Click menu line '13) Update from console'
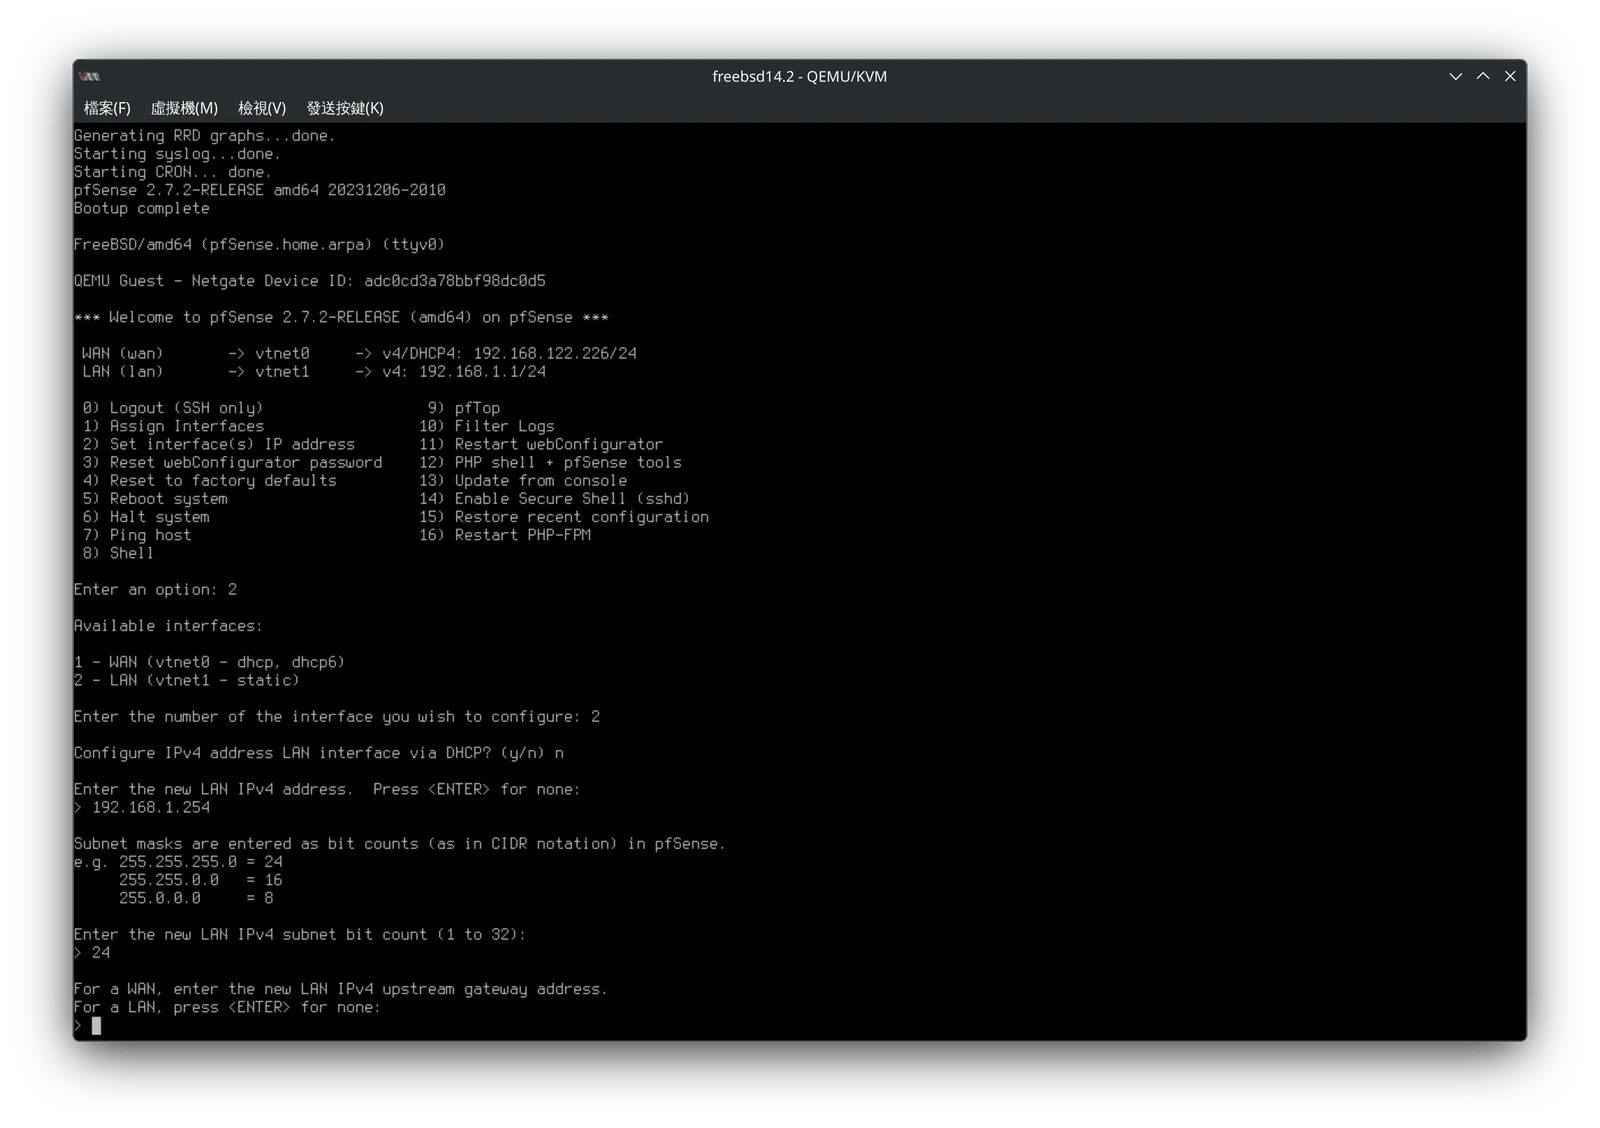 (x=523, y=480)
